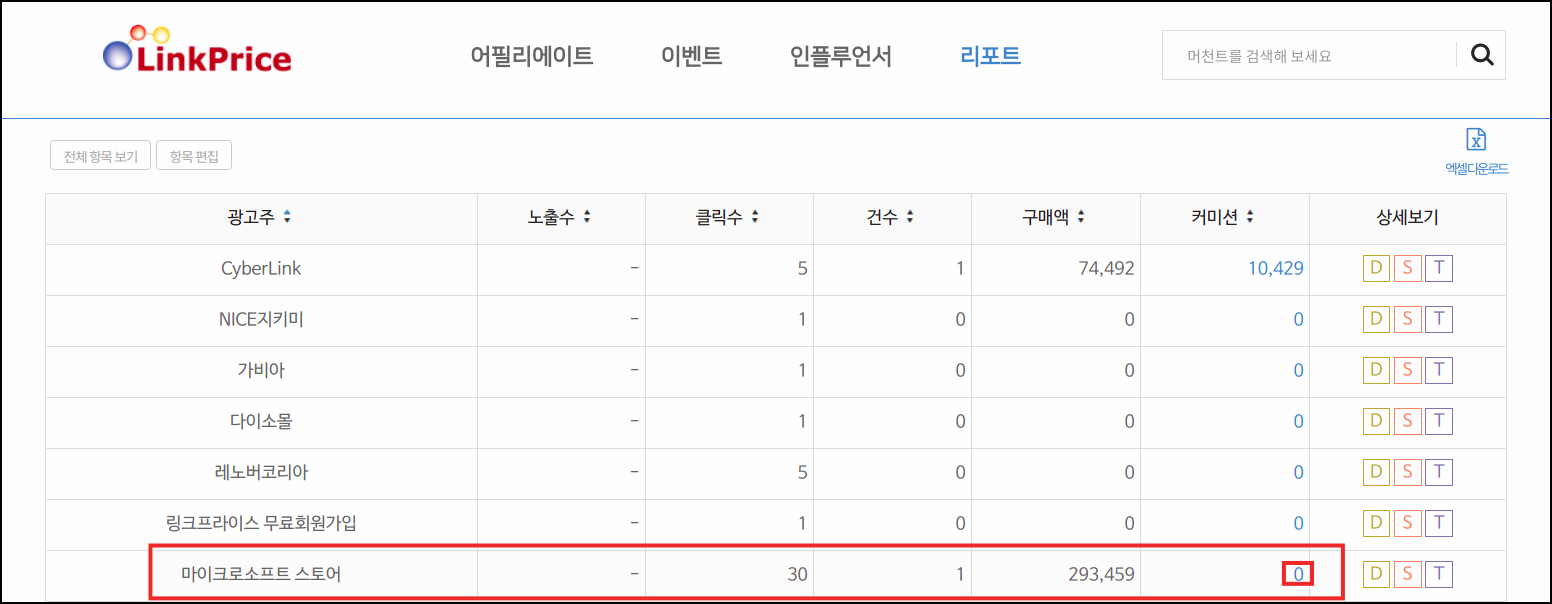Open S detail for 가비아 row
1552x604 pixels.
(1407, 370)
